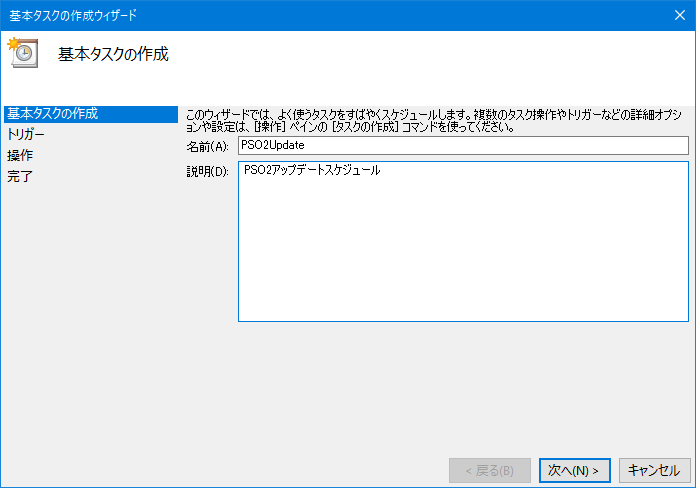
Task: Click inside the 説明(D) description box
Action: coord(463,242)
